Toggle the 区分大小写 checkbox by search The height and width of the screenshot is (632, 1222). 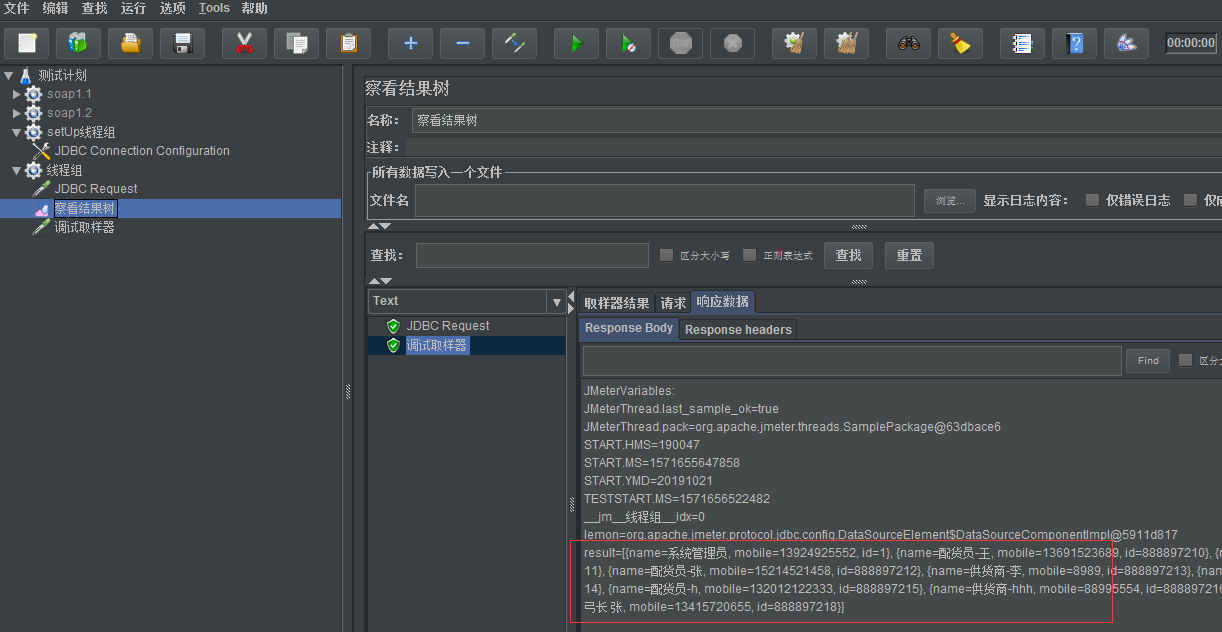(x=666, y=255)
